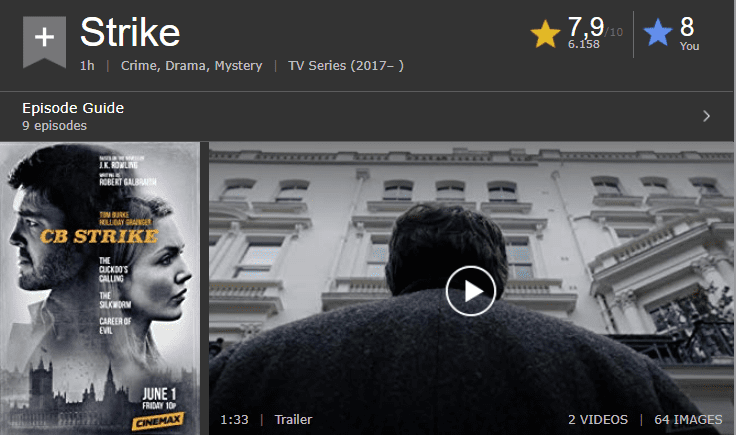736x435 pixels.
Task: Click the 9 episodes text
Action: [54, 126]
